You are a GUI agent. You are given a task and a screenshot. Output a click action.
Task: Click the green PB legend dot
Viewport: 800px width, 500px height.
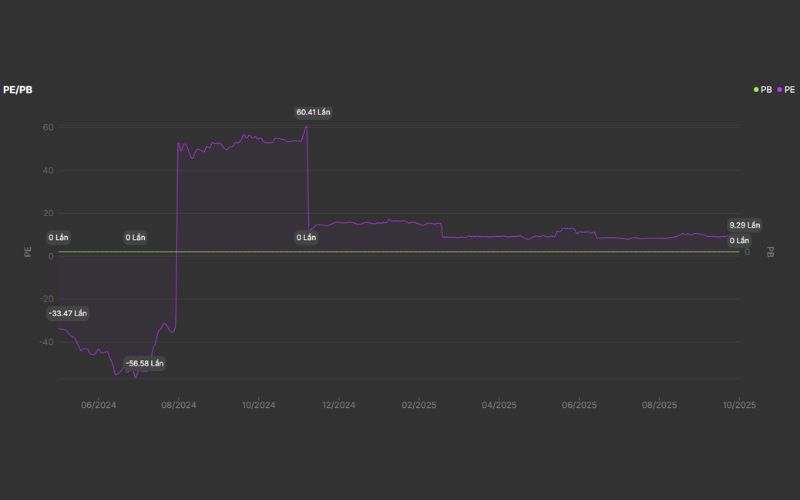click(x=756, y=90)
